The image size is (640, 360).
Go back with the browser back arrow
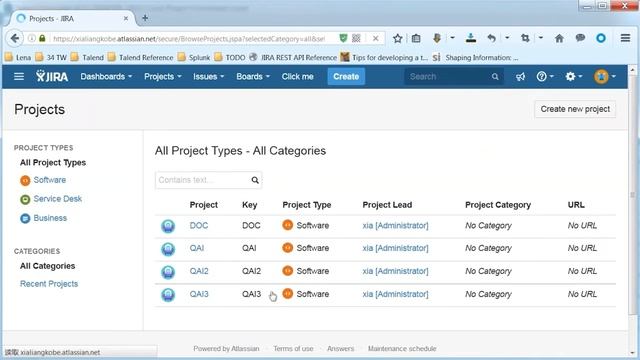pos(15,38)
